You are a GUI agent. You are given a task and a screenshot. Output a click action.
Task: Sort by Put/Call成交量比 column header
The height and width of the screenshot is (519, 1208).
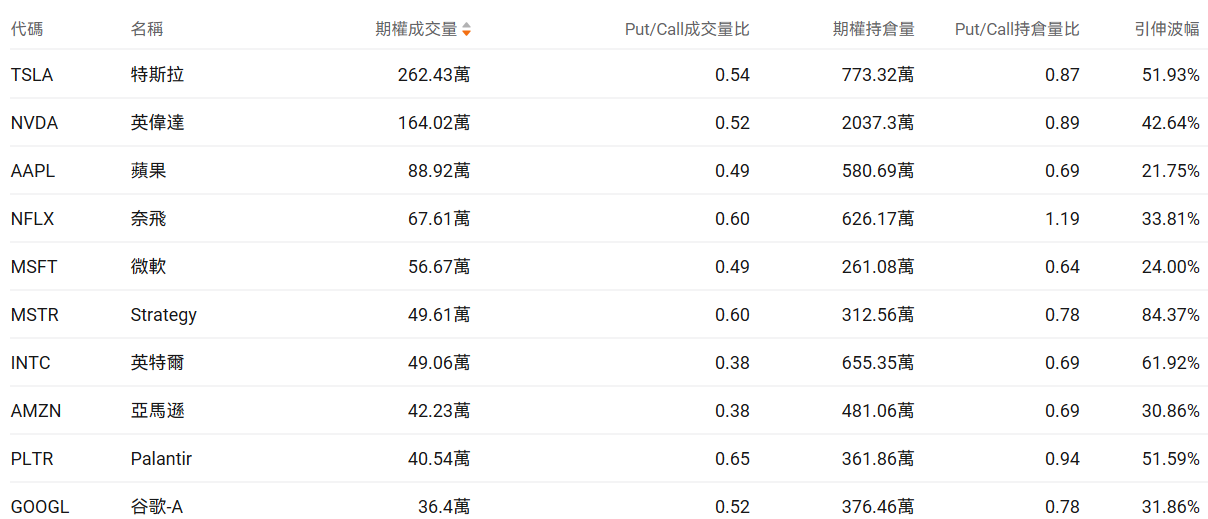tap(687, 29)
